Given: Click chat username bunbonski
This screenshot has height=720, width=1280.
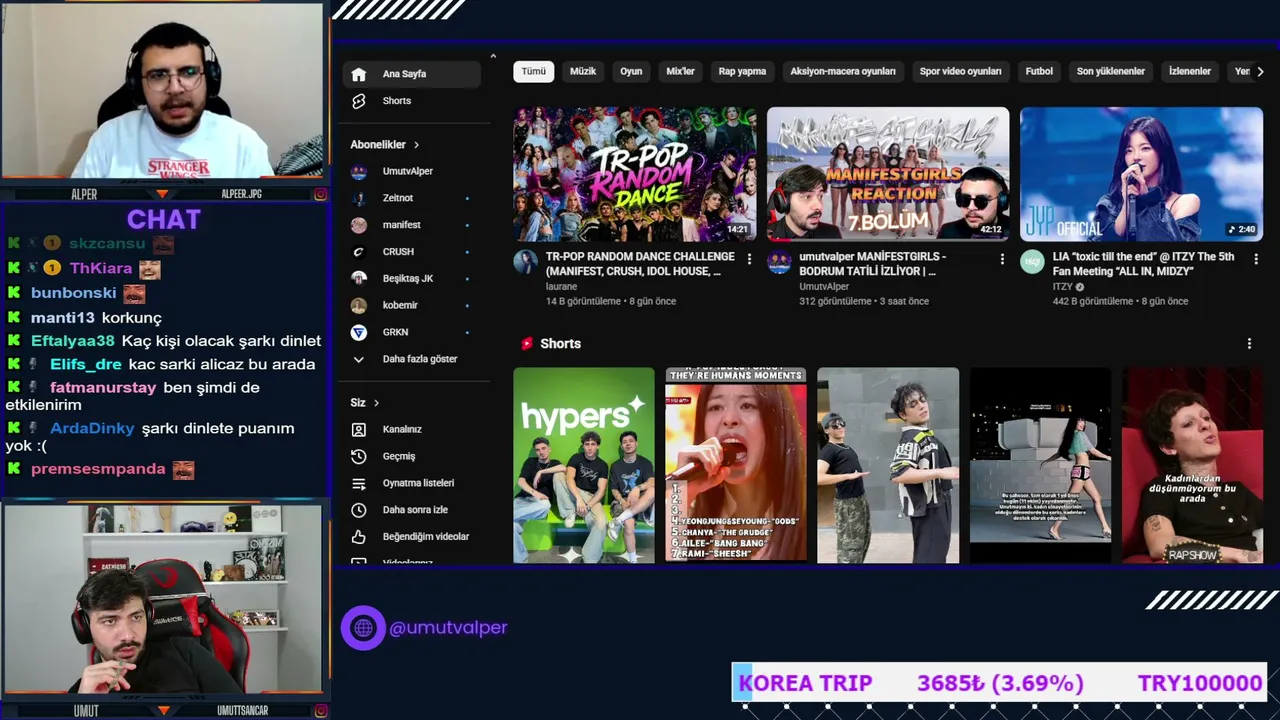Looking at the screenshot, I should point(74,294).
